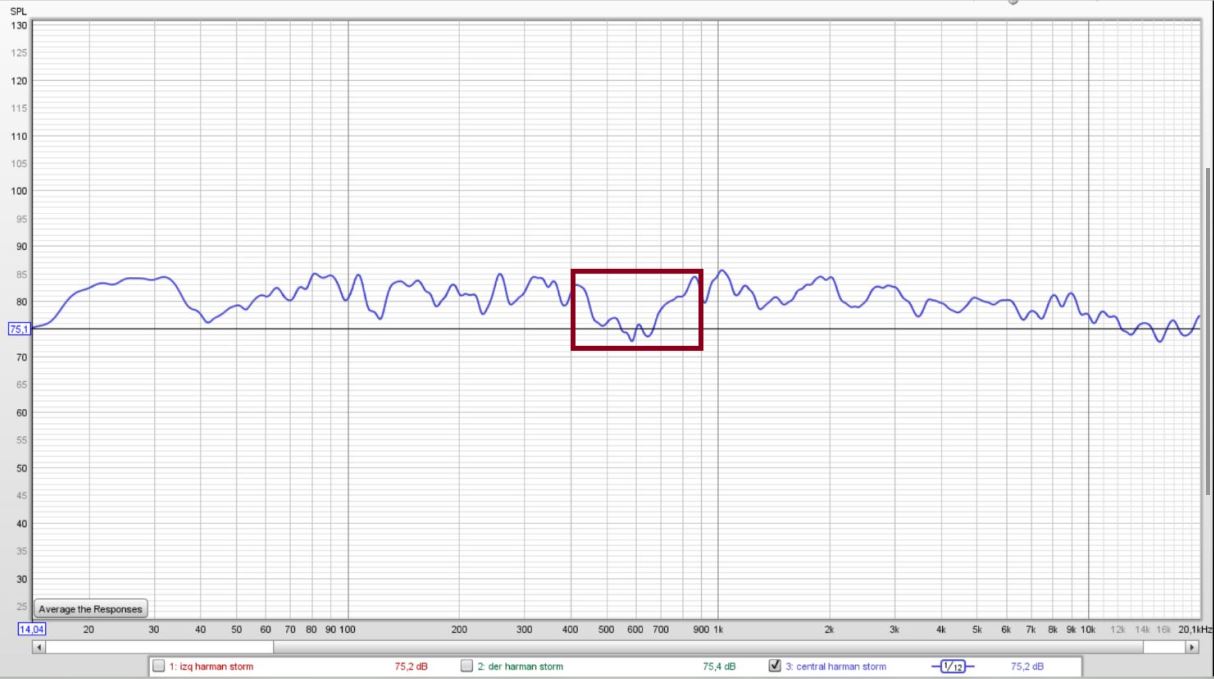1214x679 pixels.
Task: Click the 90 SPL axis label
Action: (x=22, y=246)
